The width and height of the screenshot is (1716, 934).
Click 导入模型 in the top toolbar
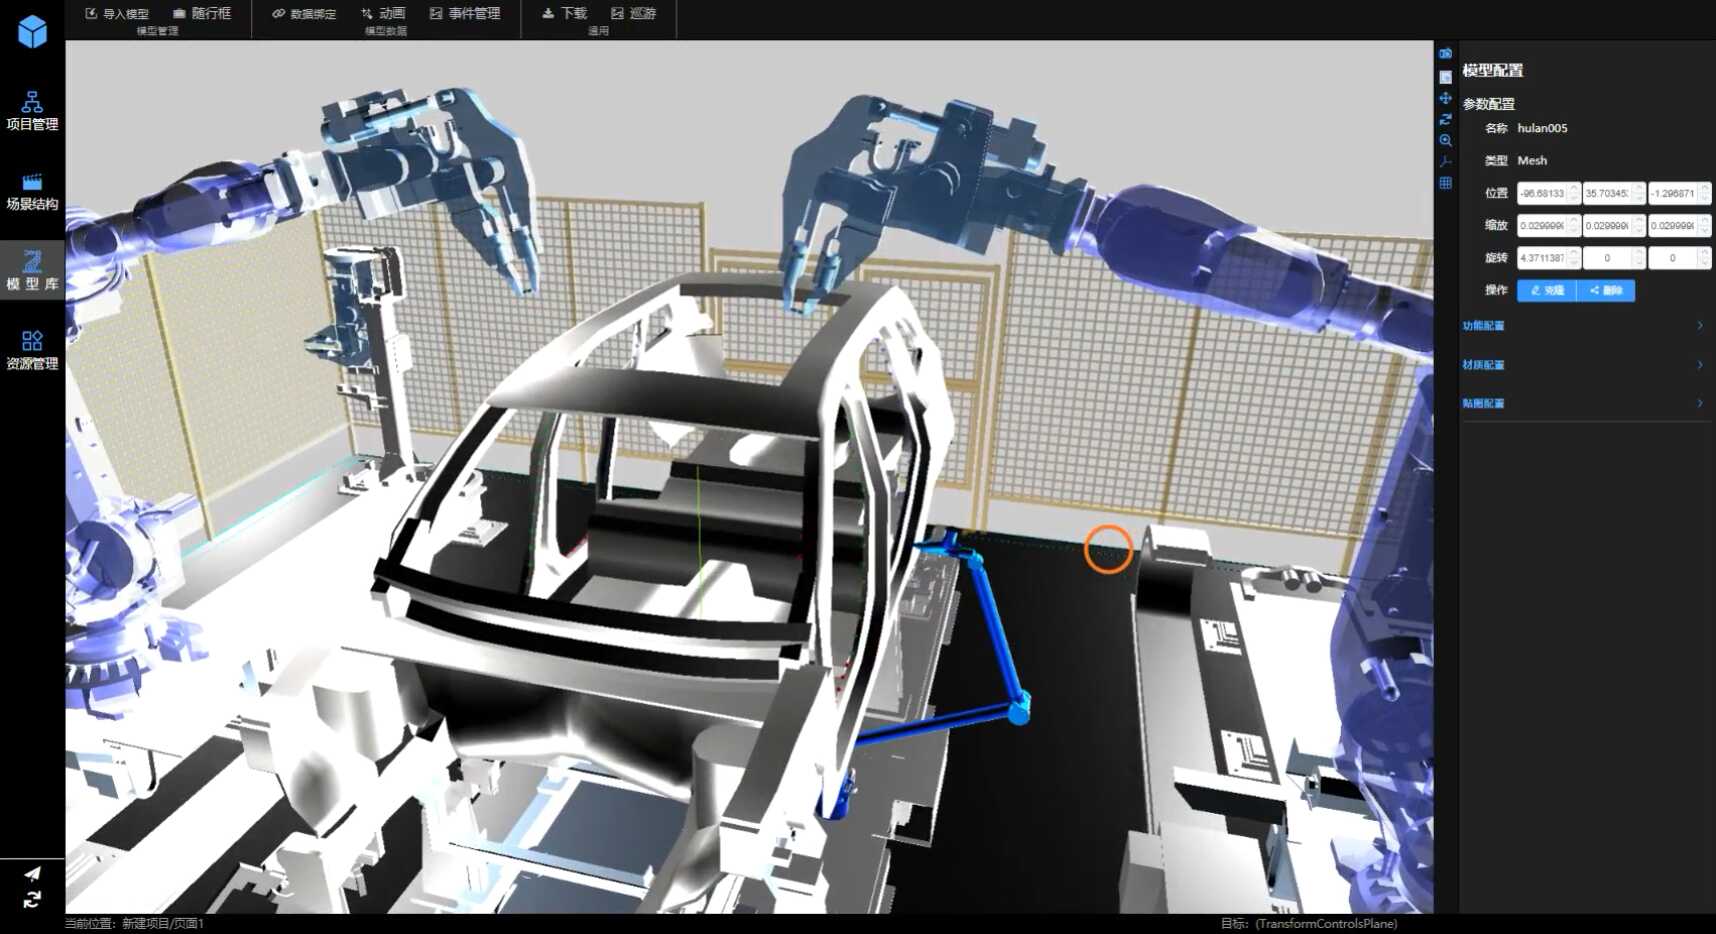(117, 14)
